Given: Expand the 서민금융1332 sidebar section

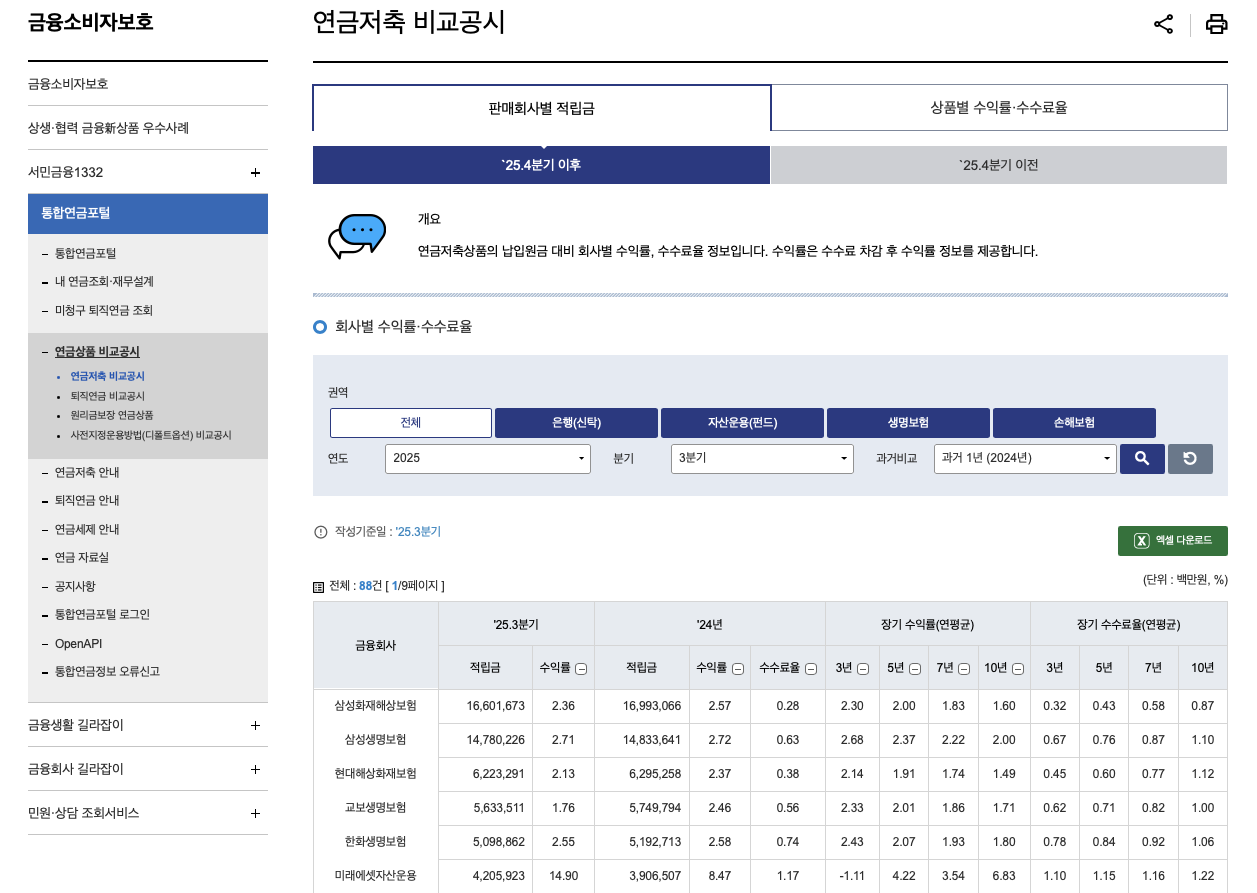Looking at the screenshot, I should pos(255,172).
